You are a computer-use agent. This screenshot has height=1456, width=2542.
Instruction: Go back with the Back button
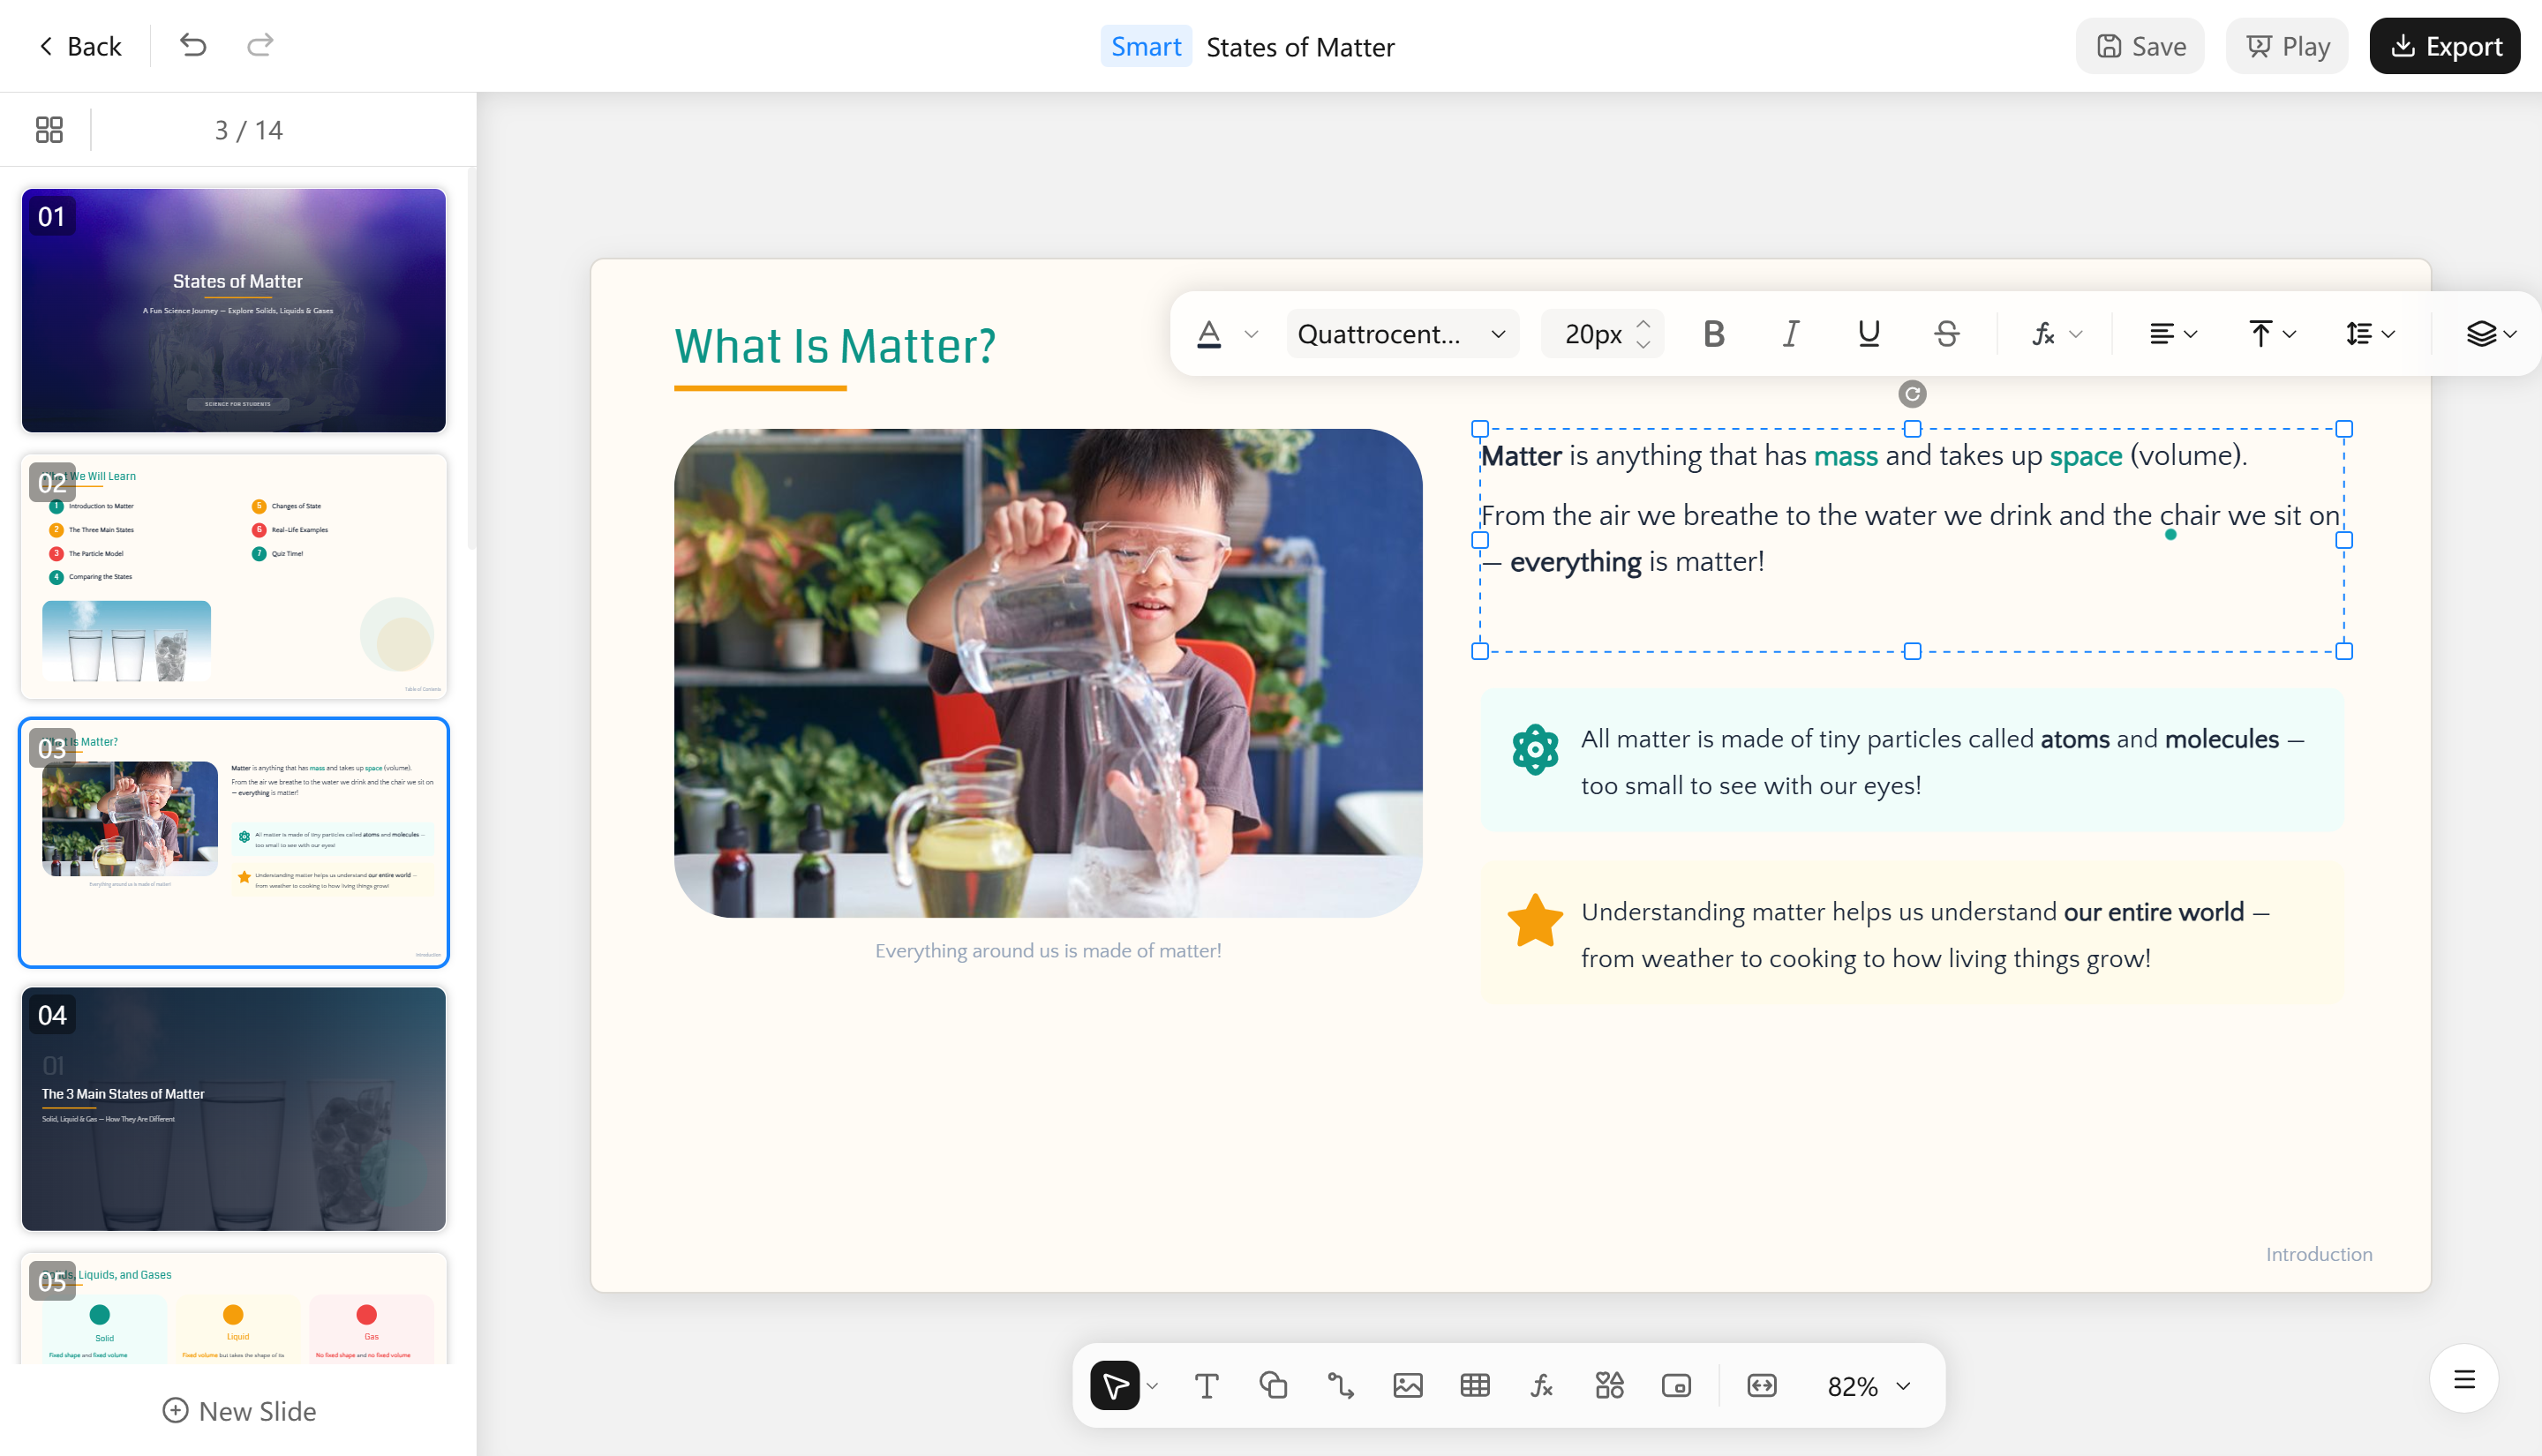(x=80, y=46)
